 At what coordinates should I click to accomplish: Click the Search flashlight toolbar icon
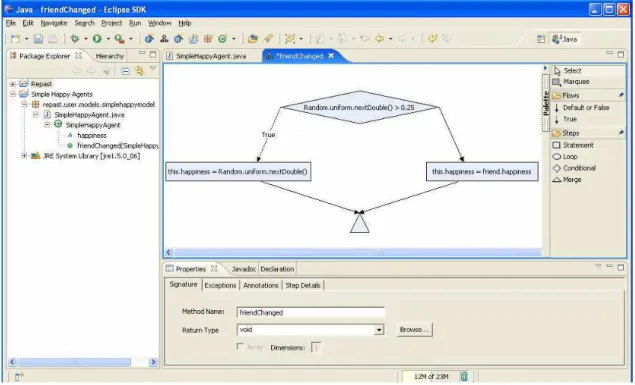[x=268, y=39]
